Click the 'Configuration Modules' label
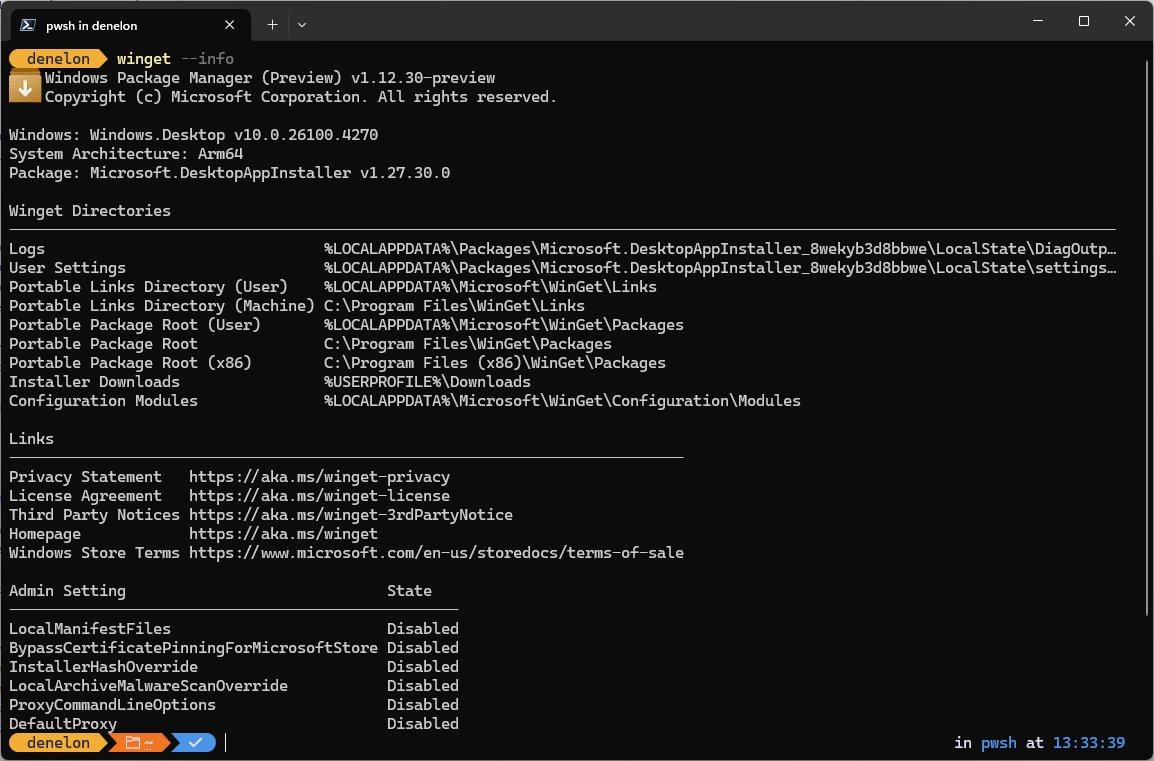Screen dimensions: 1154x761 (103, 401)
